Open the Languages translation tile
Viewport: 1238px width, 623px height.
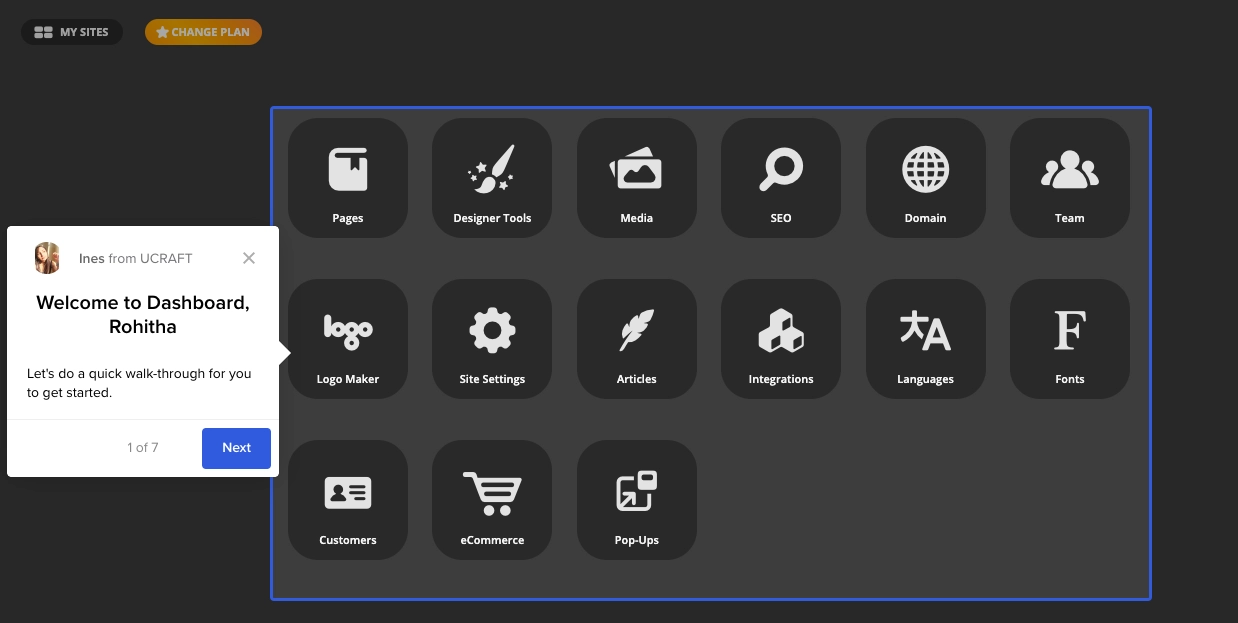pyautogui.click(x=926, y=339)
